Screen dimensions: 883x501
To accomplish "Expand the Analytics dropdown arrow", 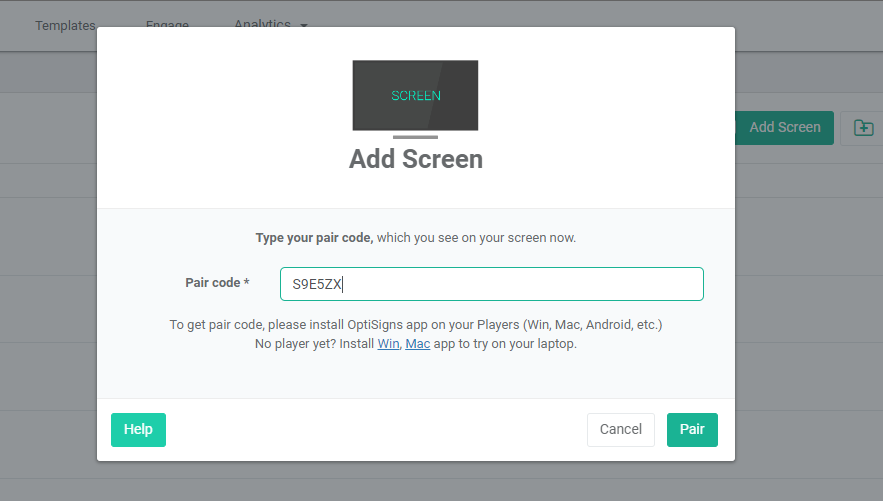I will [x=303, y=24].
